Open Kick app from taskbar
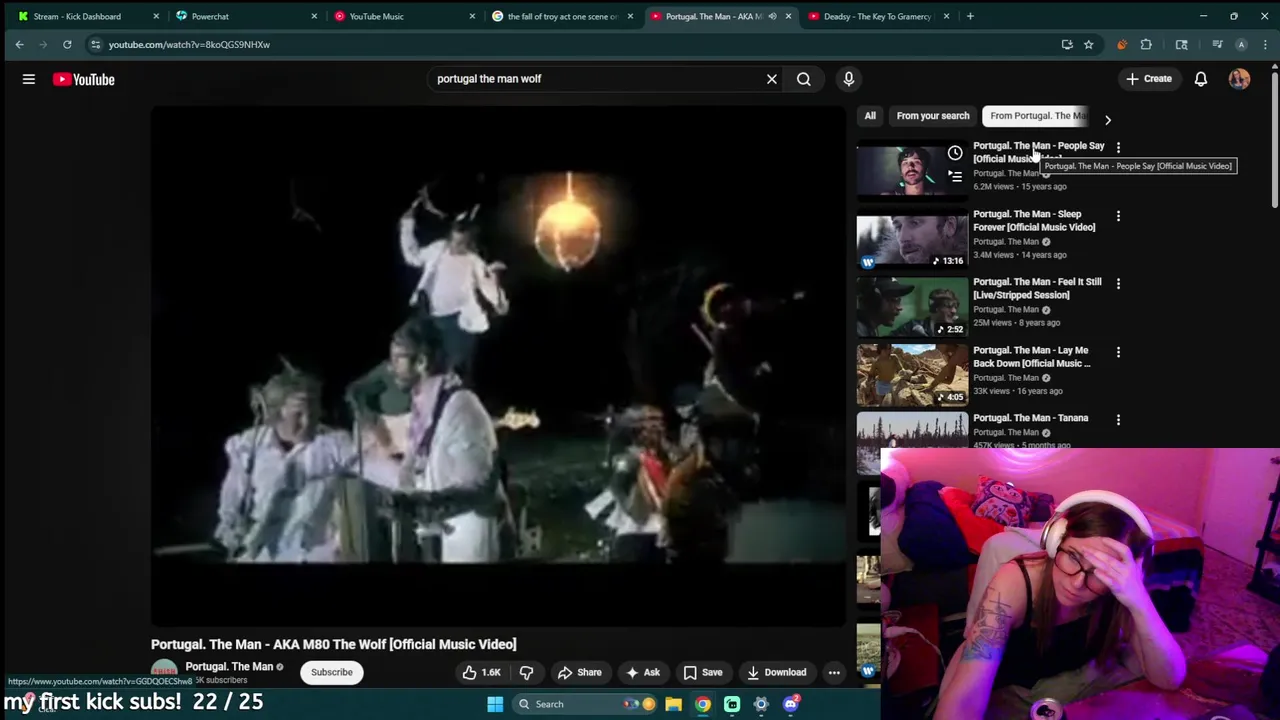The image size is (1280, 720). pos(732,704)
